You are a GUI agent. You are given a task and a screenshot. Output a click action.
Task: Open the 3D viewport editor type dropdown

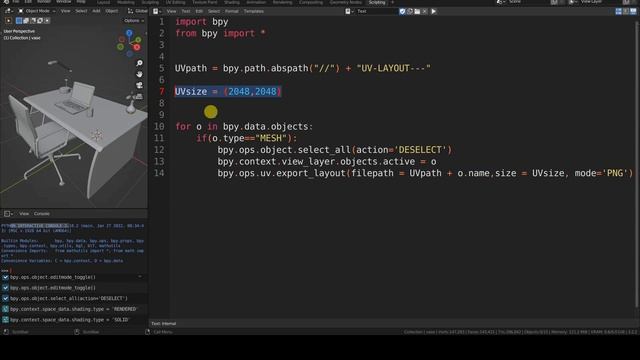coord(8,11)
